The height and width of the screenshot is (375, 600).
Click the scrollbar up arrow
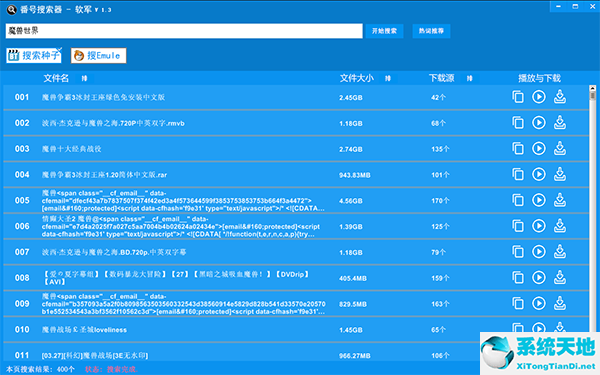(x=593, y=88)
